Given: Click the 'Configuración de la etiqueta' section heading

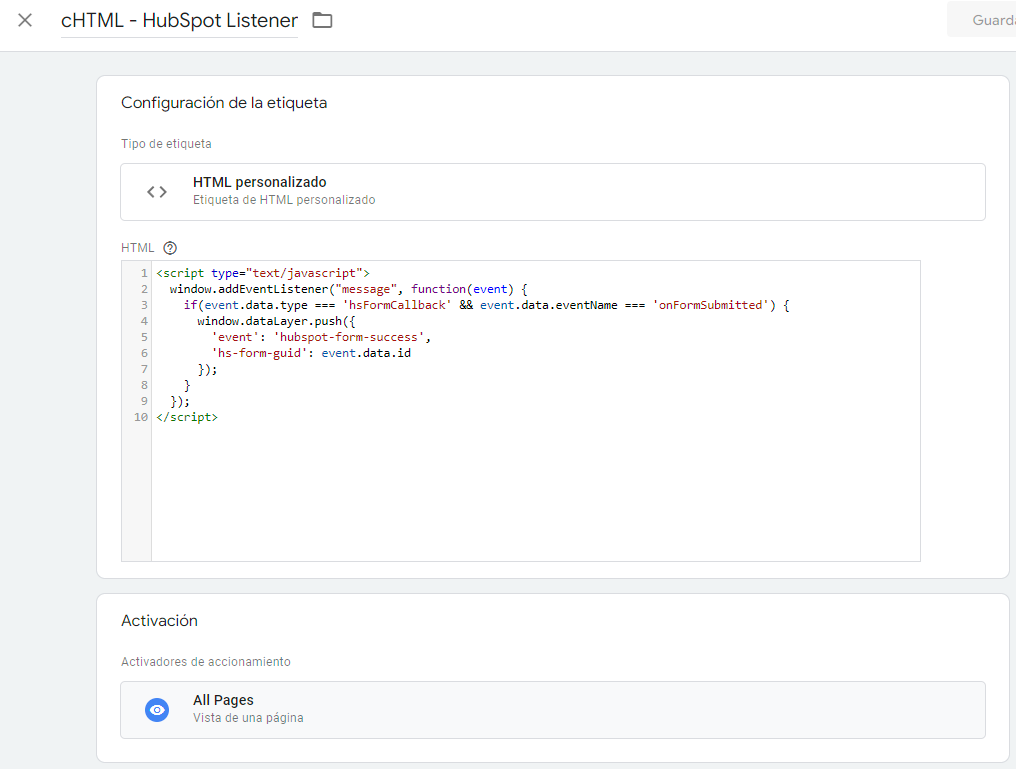Looking at the screenshot, I should click(224, 103).
